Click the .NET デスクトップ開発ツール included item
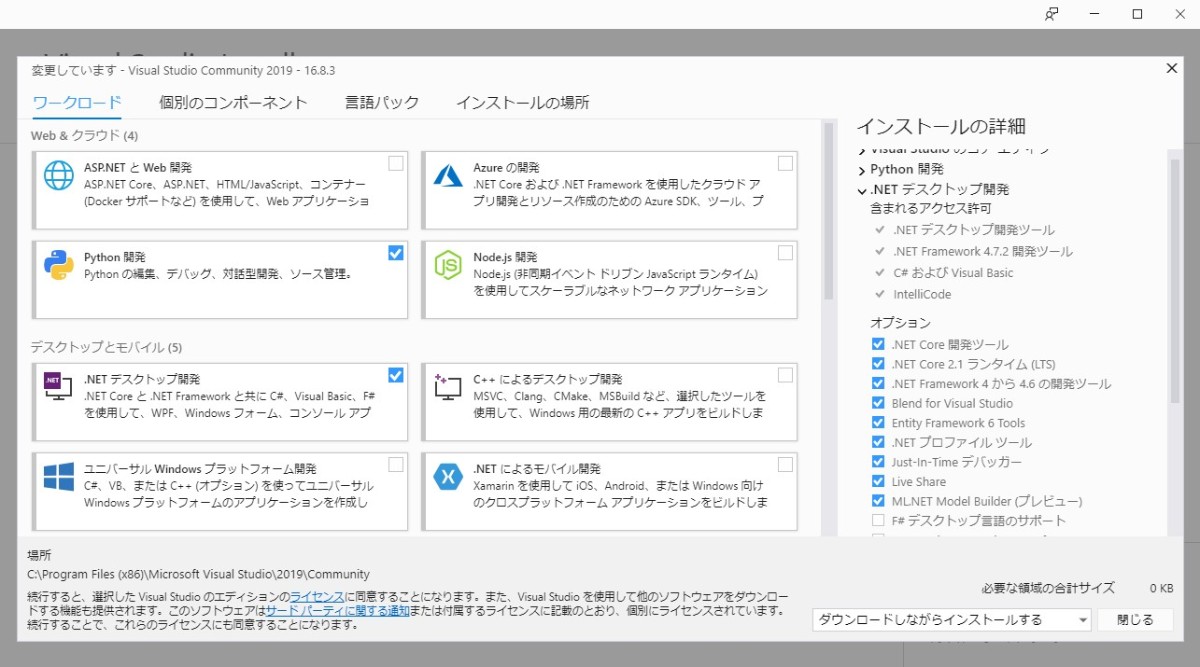This screenshot has width=1200, height=667. point(973,230)
